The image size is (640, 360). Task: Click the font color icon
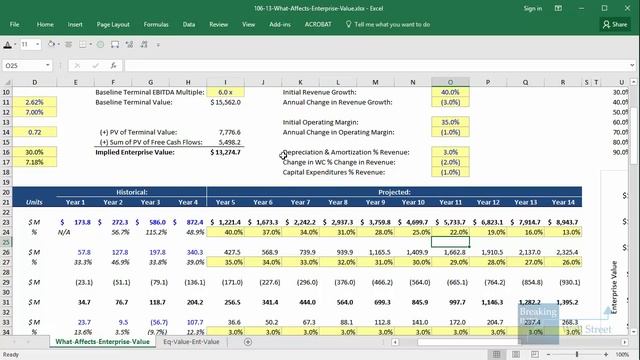click(x=7, y=44)
